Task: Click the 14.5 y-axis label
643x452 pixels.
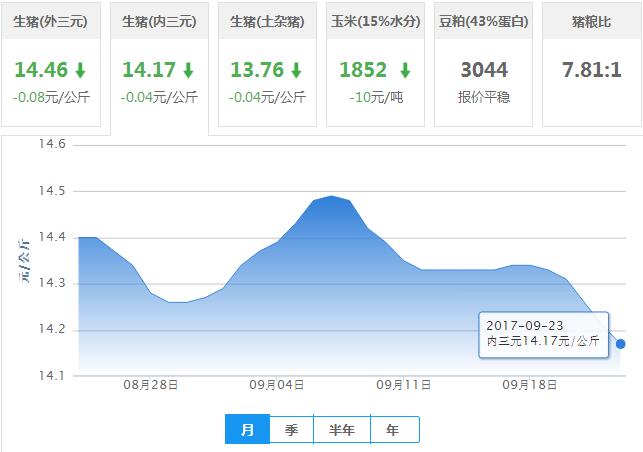Action: [x=52, y=191]
